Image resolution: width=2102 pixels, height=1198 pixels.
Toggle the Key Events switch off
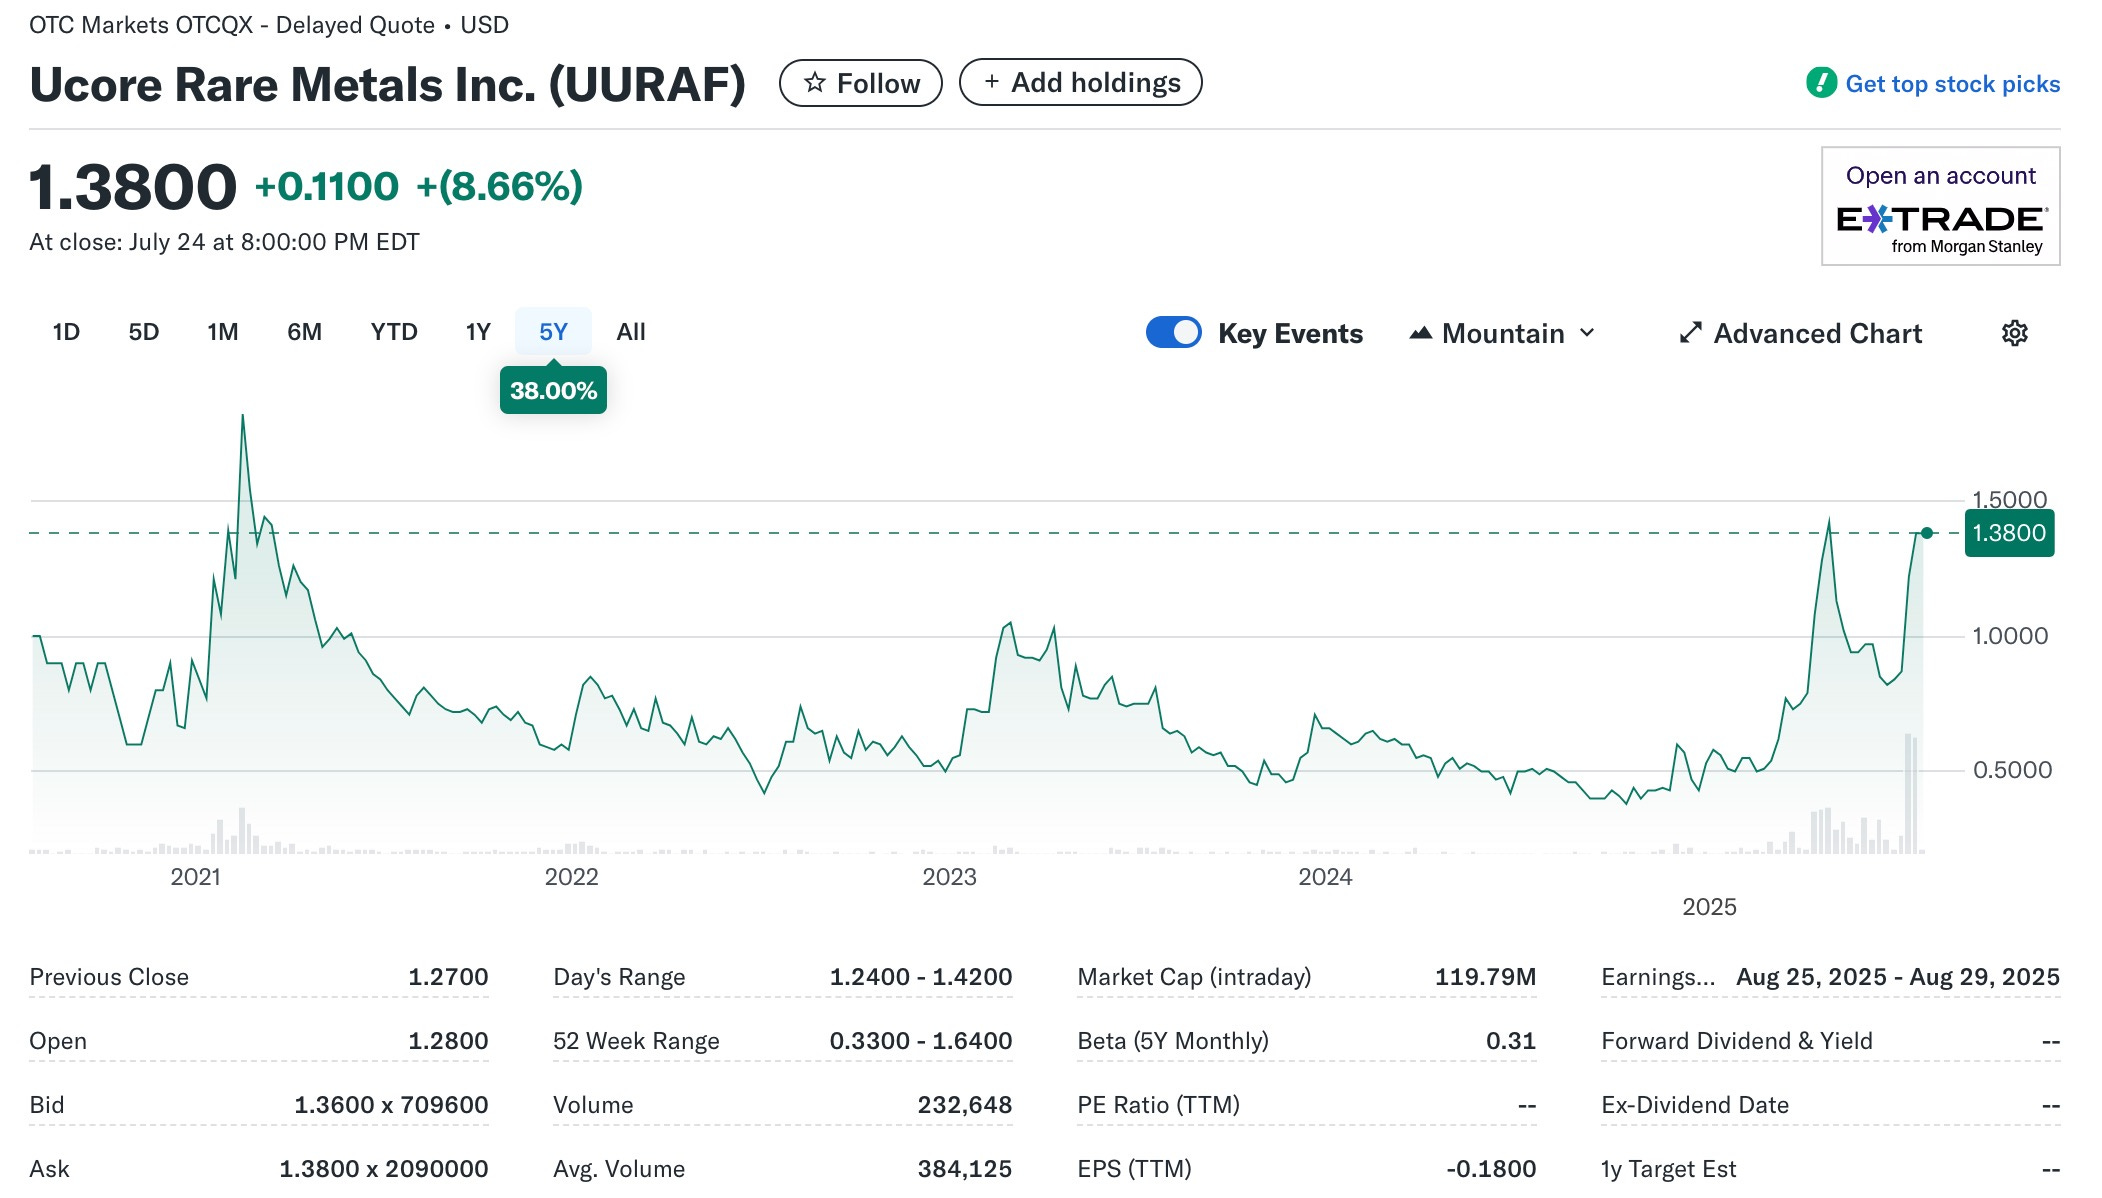(x=1173, y=333)
